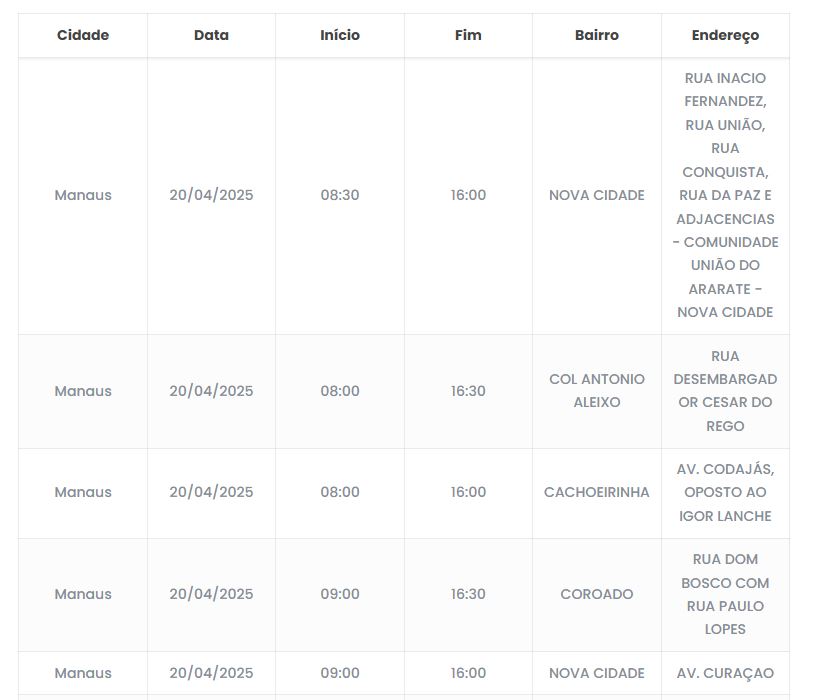Select the COROADO neighborhood cell
822x700 pixels.
(597, 594)
